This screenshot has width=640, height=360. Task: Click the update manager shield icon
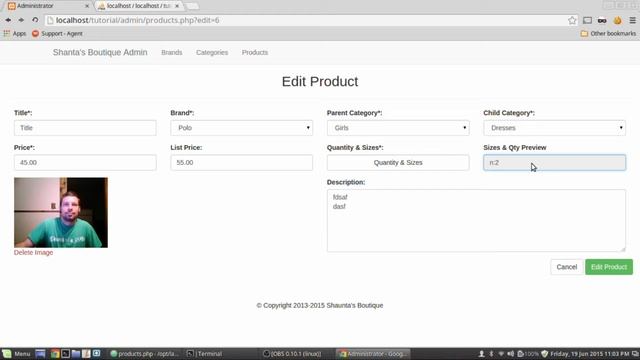tap(544, 353)
